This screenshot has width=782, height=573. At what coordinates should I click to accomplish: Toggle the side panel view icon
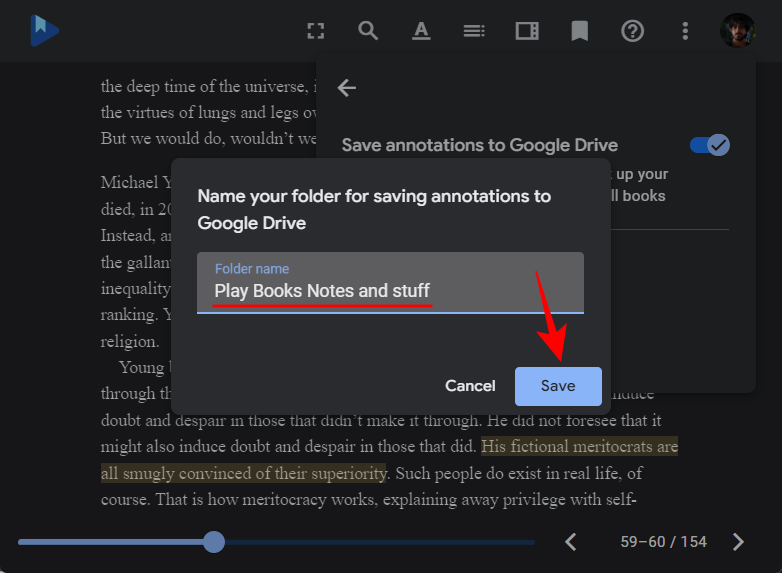coord(527,31)
